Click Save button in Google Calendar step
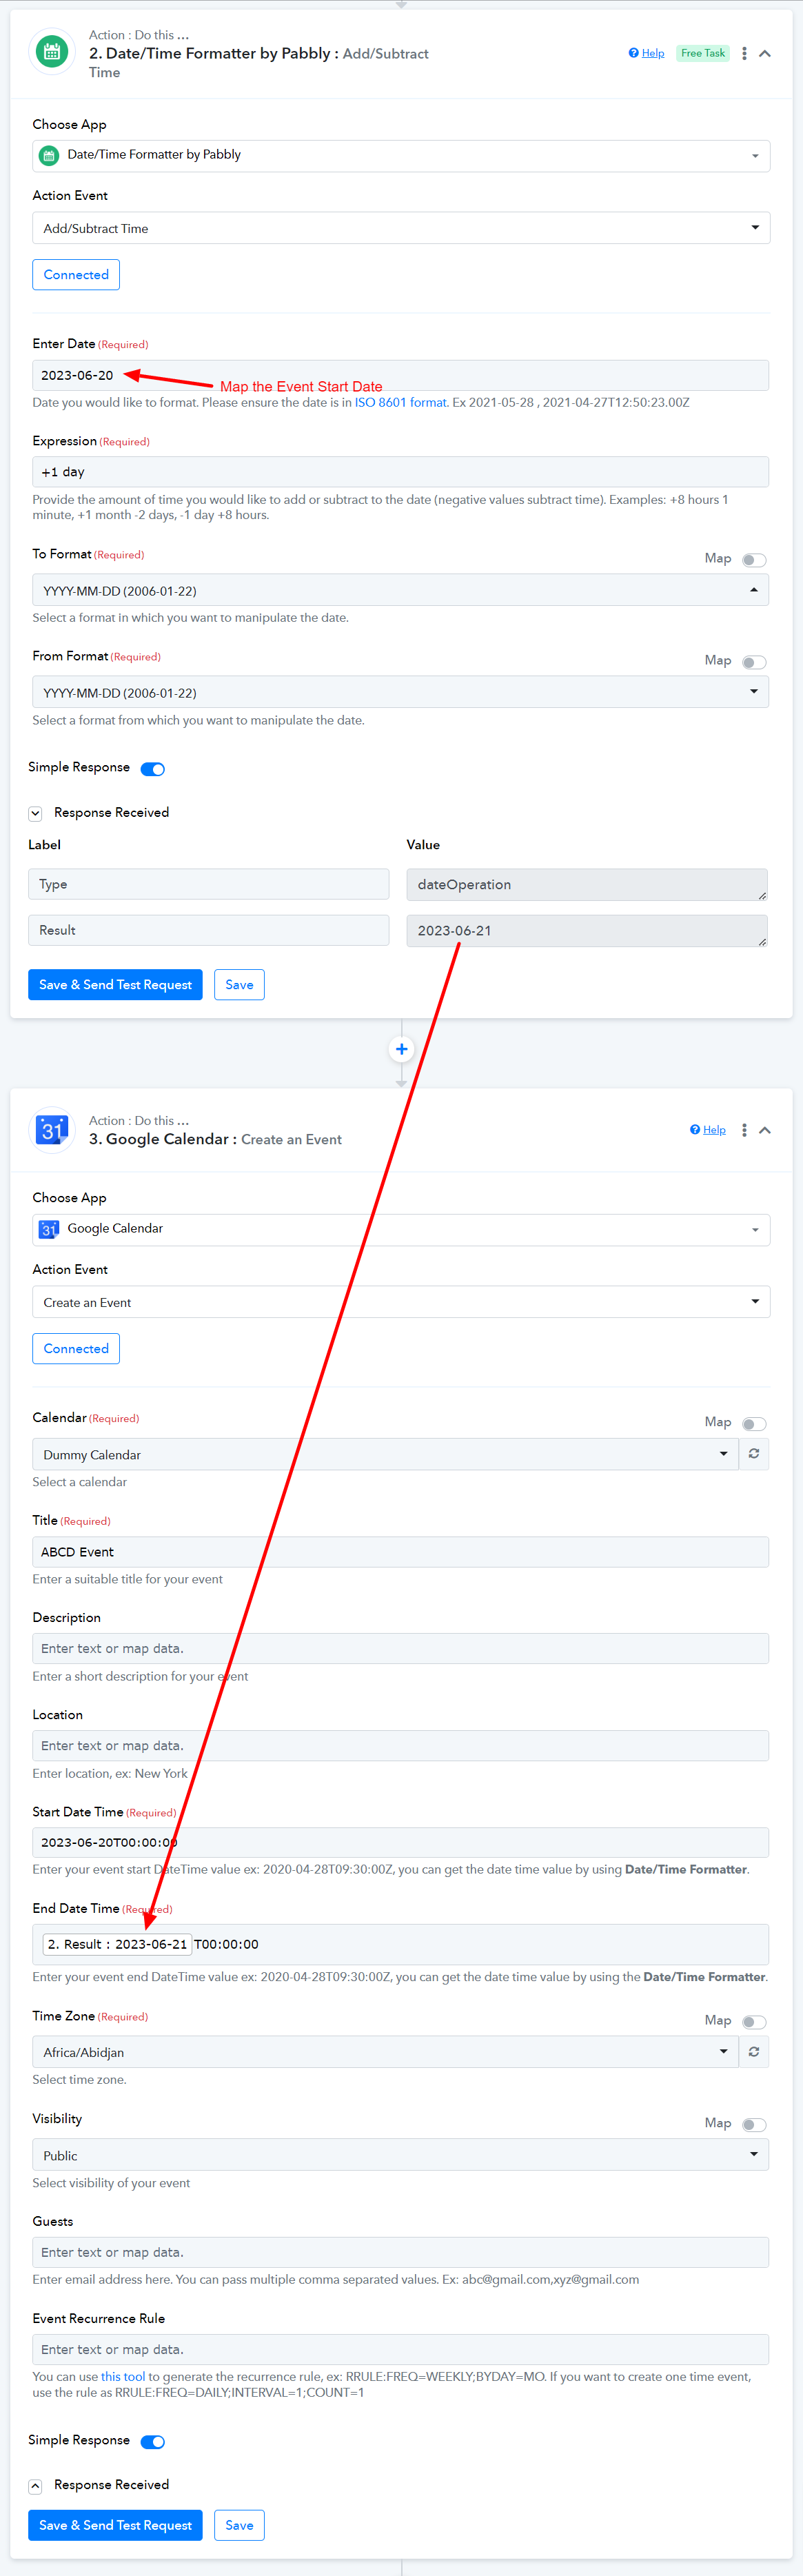 pyautogui.click(x=239, y=2526)
